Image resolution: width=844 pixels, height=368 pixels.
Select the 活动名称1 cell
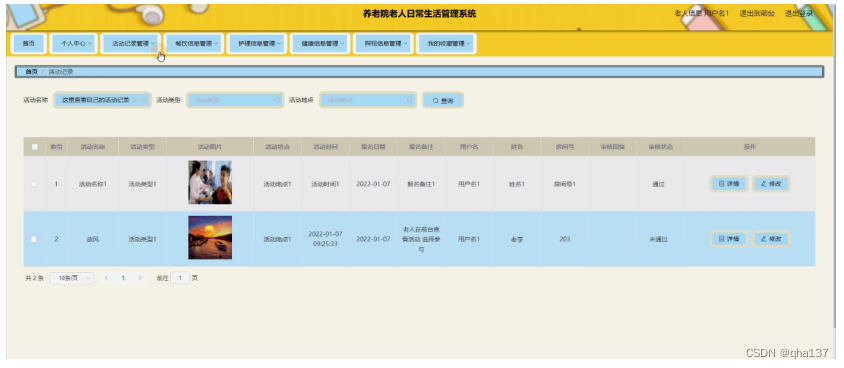pos(93,184)
